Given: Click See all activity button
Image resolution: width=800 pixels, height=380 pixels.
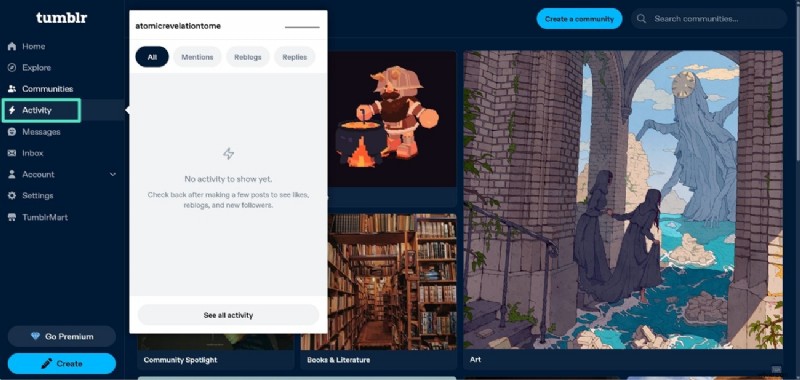Looking at the screenshot, I should point(228,315).
